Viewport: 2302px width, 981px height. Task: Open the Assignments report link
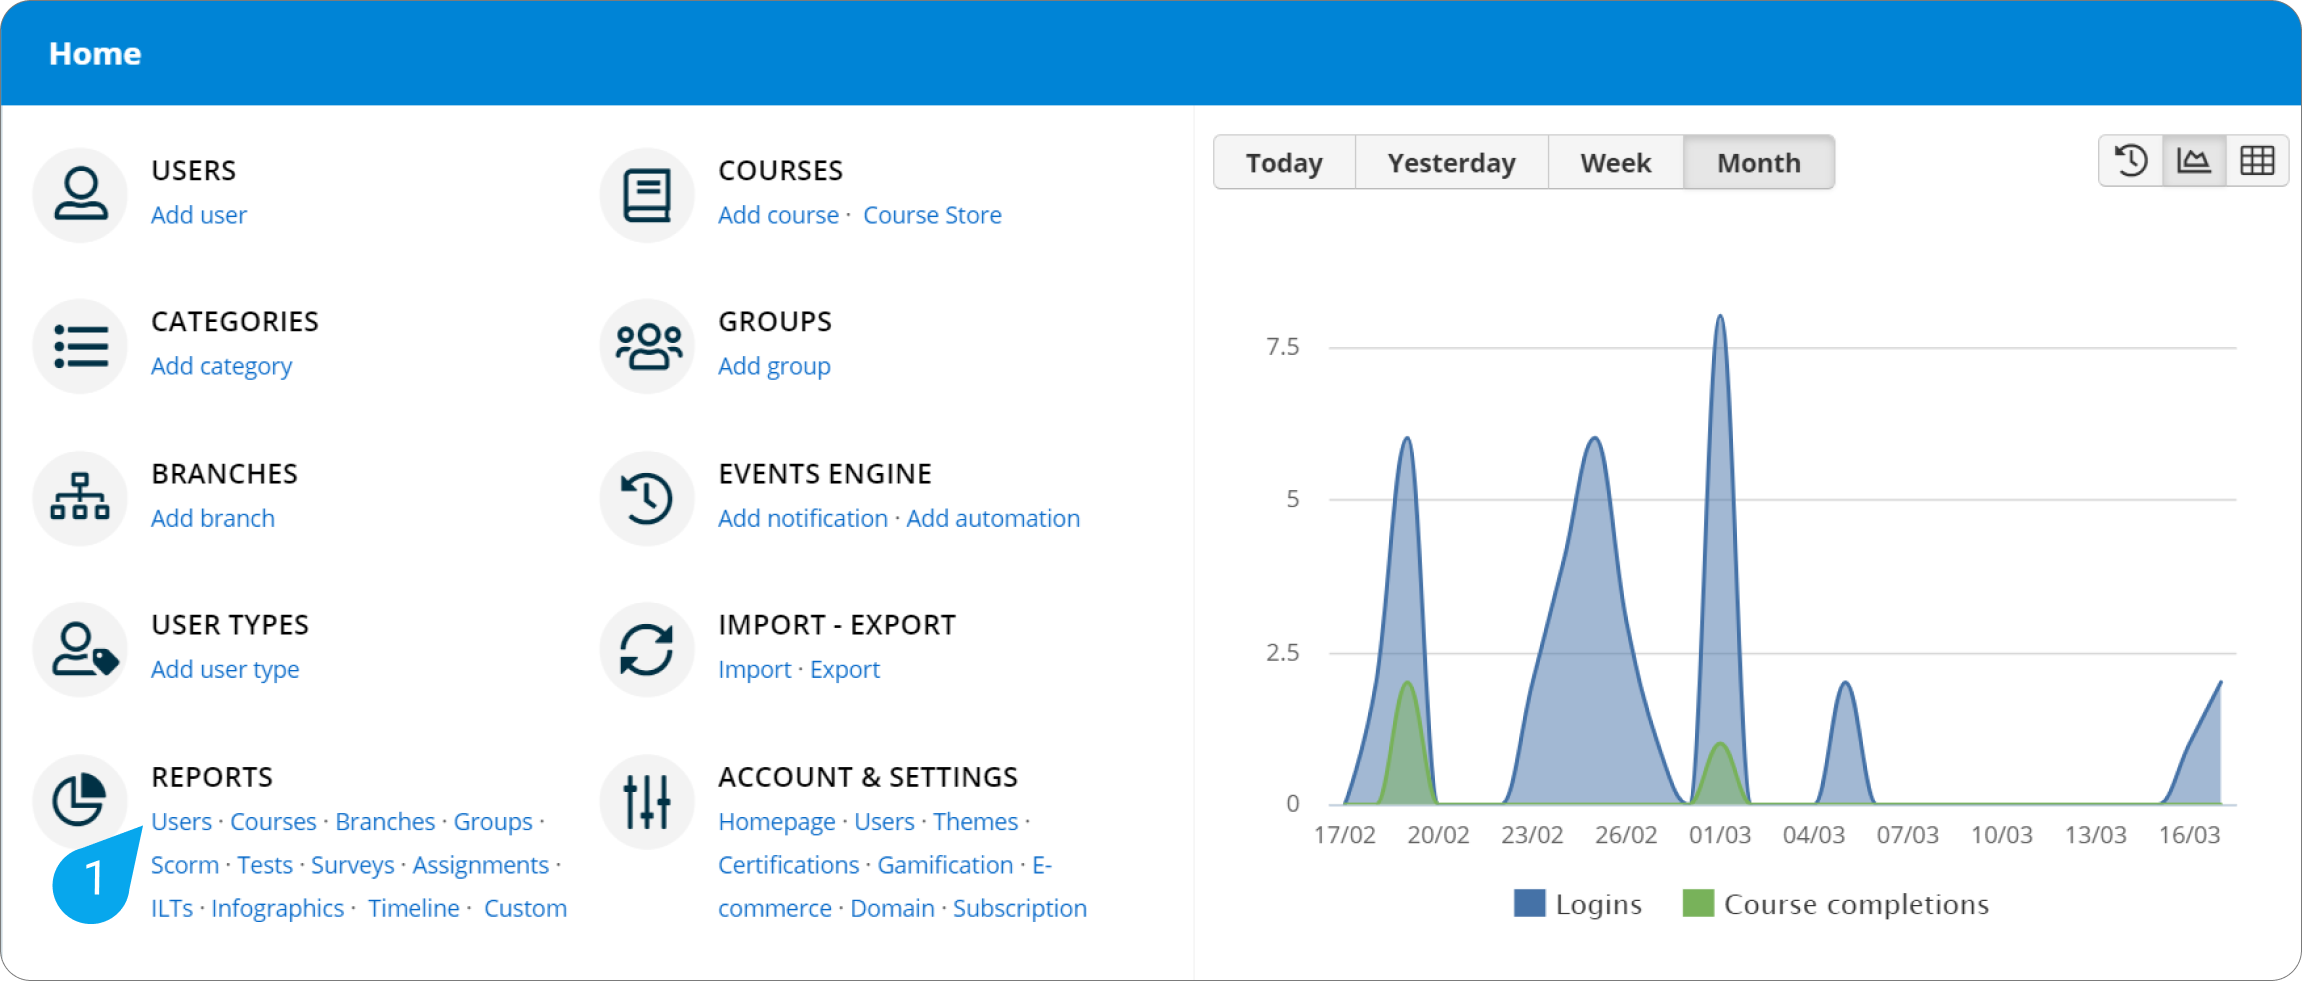point(480,864)
